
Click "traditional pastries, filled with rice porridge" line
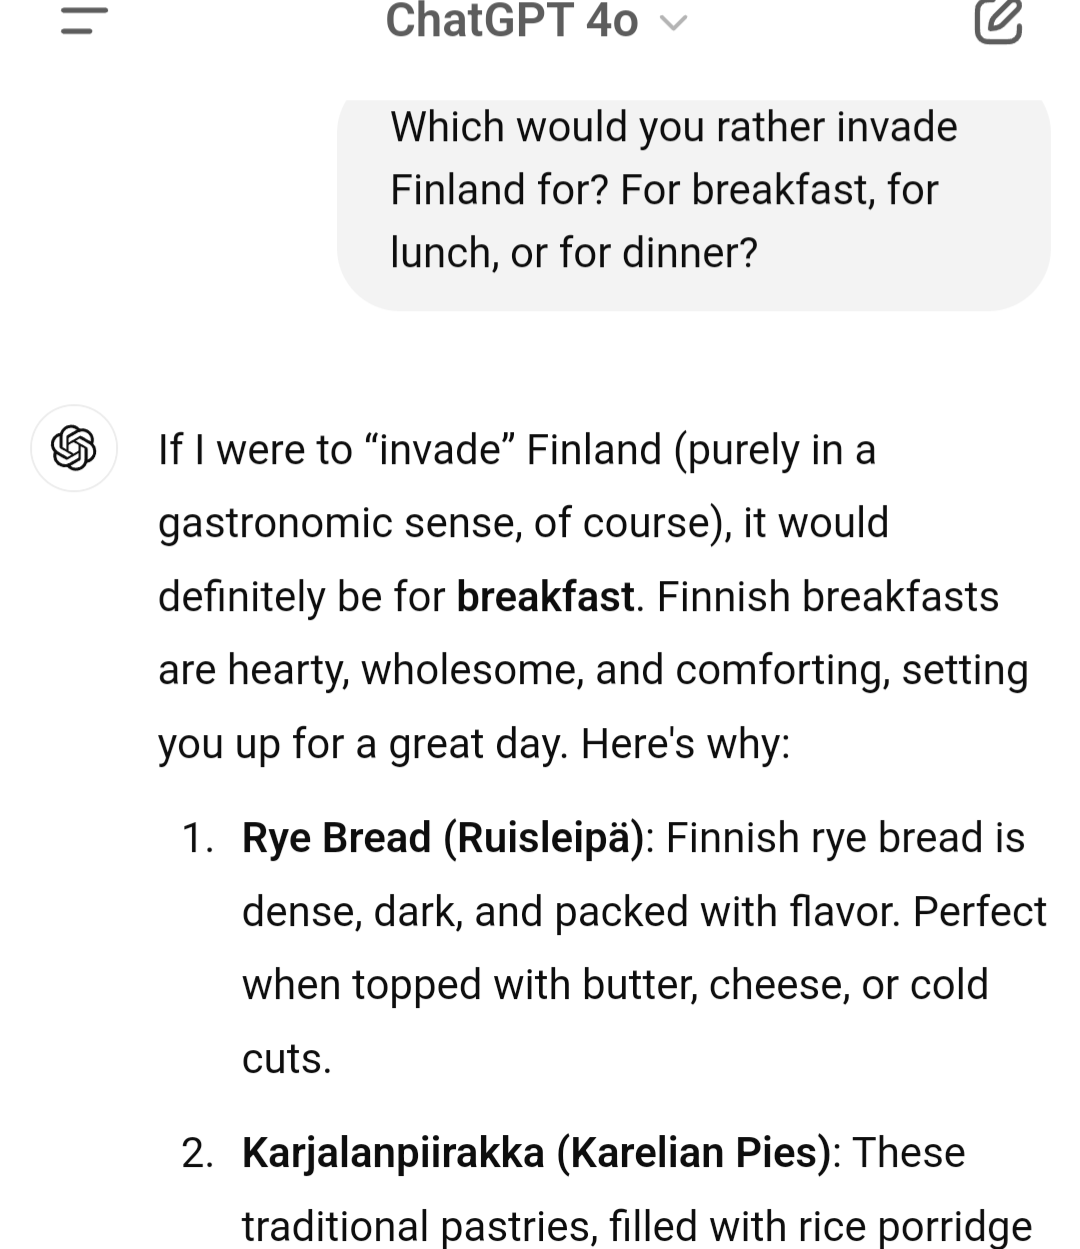[636, 1226]
